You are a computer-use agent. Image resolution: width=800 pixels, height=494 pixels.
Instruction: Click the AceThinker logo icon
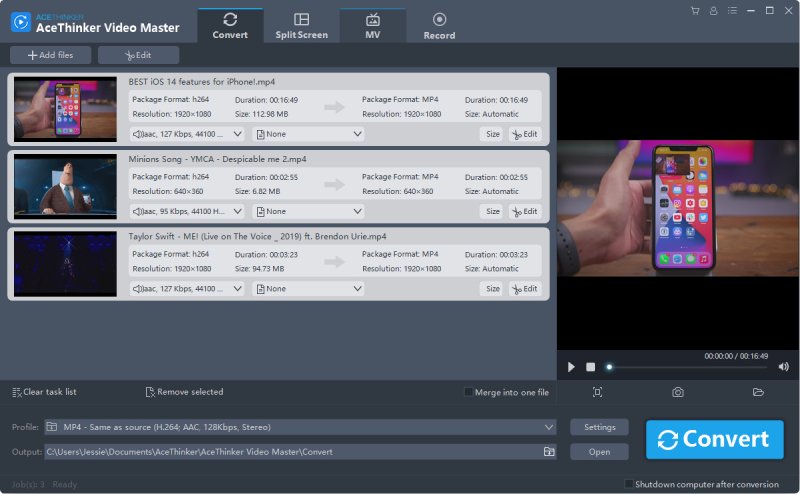(x=21, y=22)
